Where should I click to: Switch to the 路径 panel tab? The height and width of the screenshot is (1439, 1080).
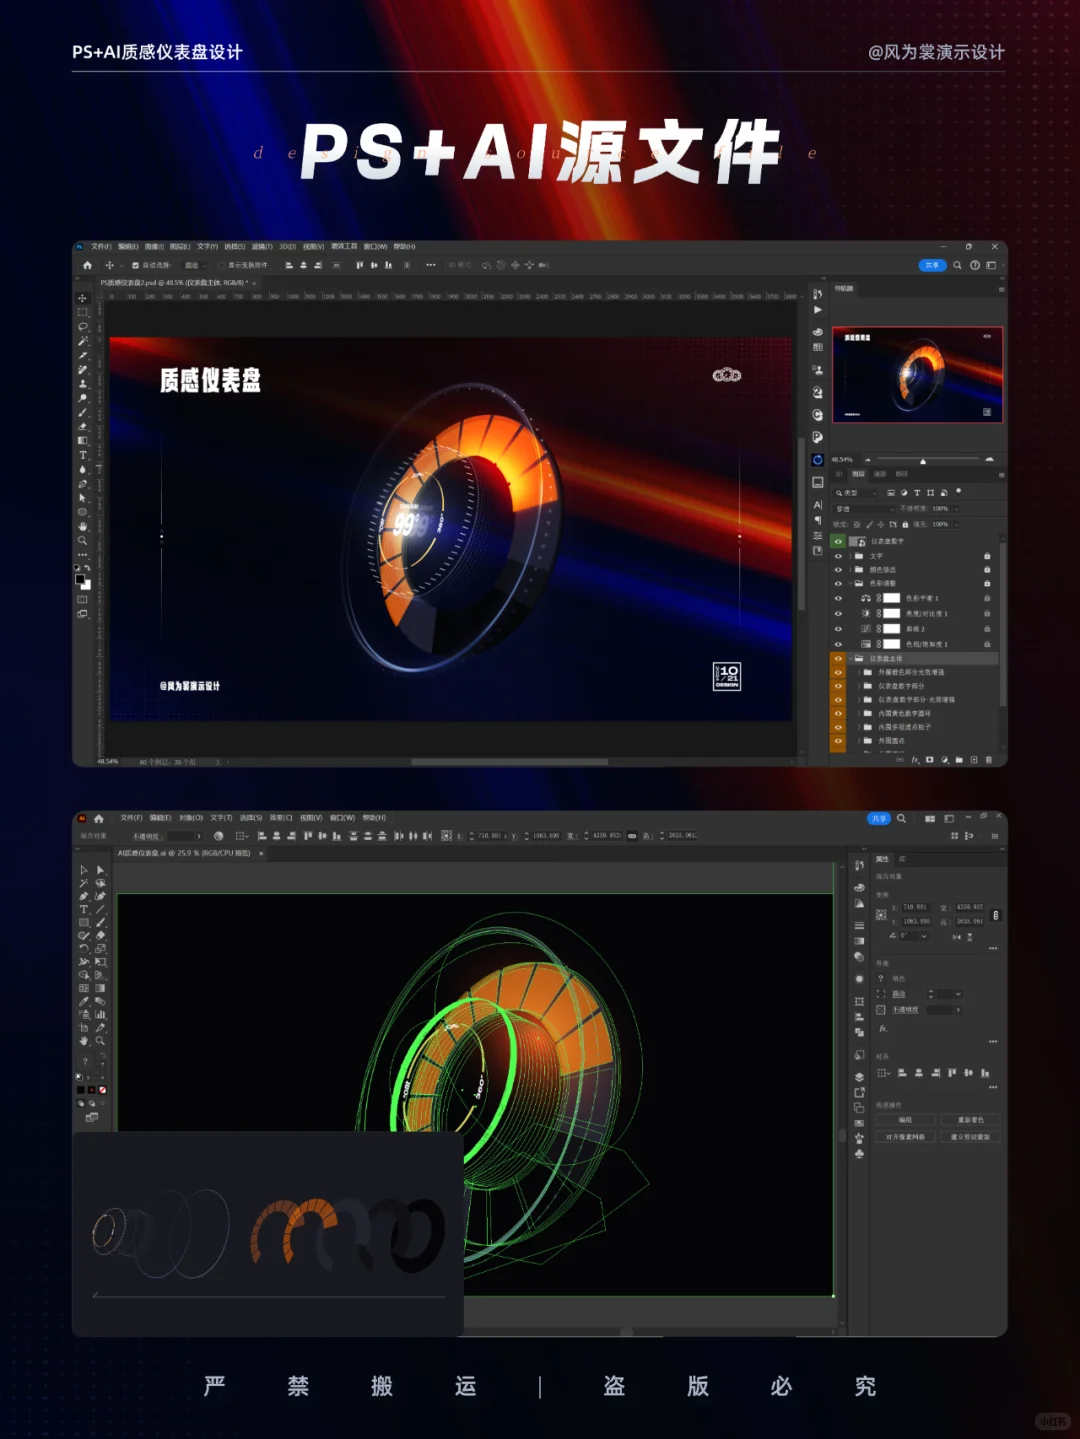[902, 473]
